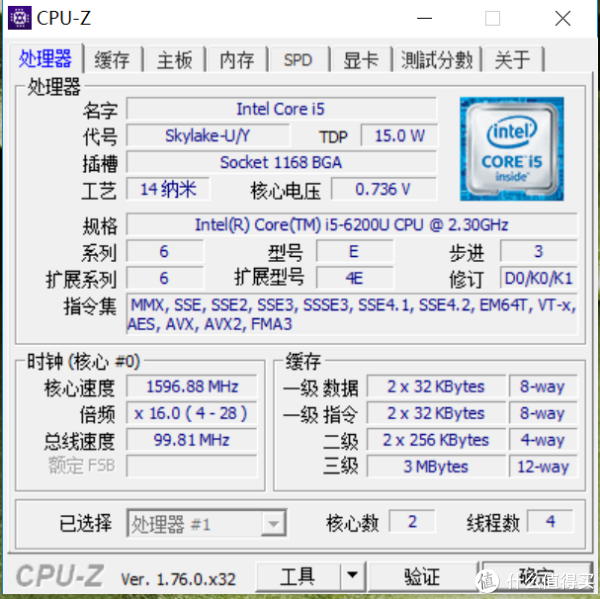Click the 工具 button
Image resolution: width=600 pixels, height=599 pixels.
click(x=298, y=576)
